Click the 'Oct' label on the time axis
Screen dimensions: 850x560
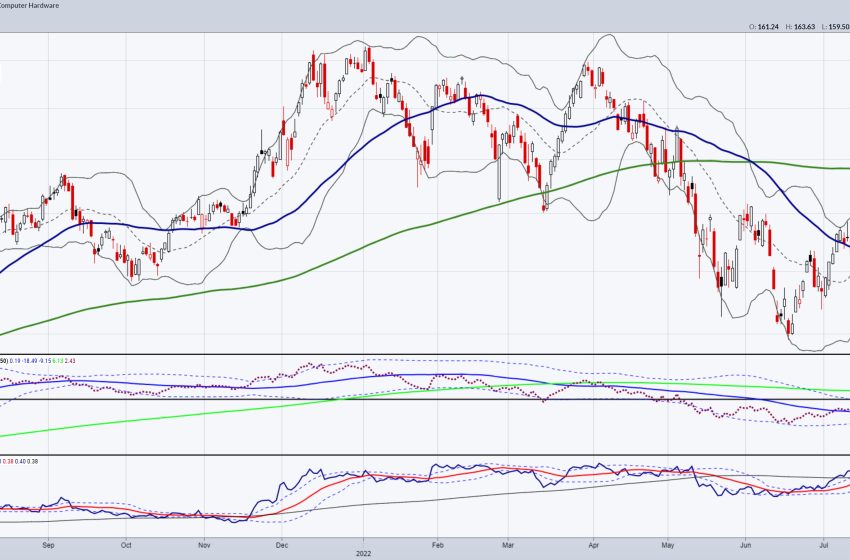coord(126,545)
